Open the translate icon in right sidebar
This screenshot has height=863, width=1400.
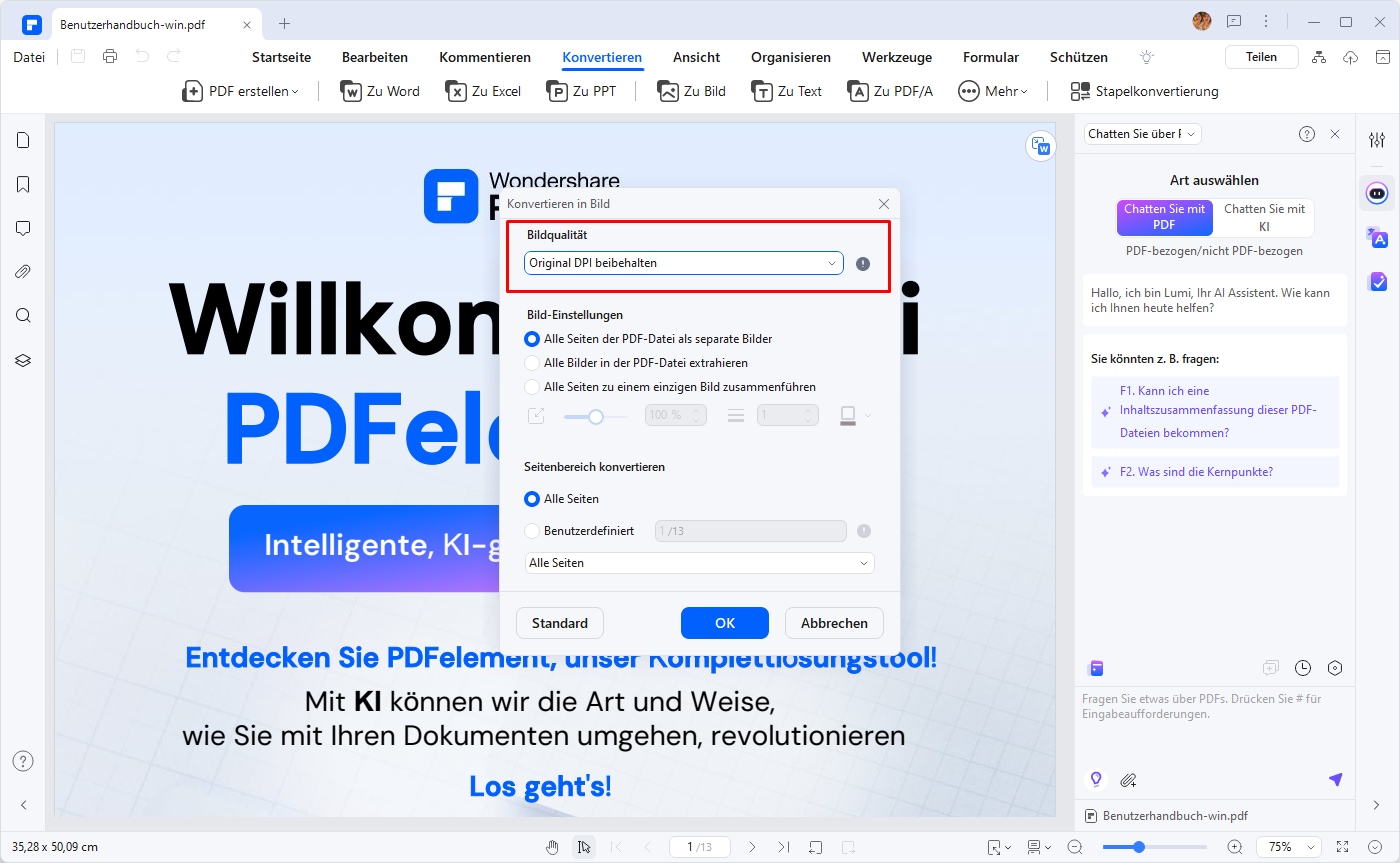point(1377,237)
